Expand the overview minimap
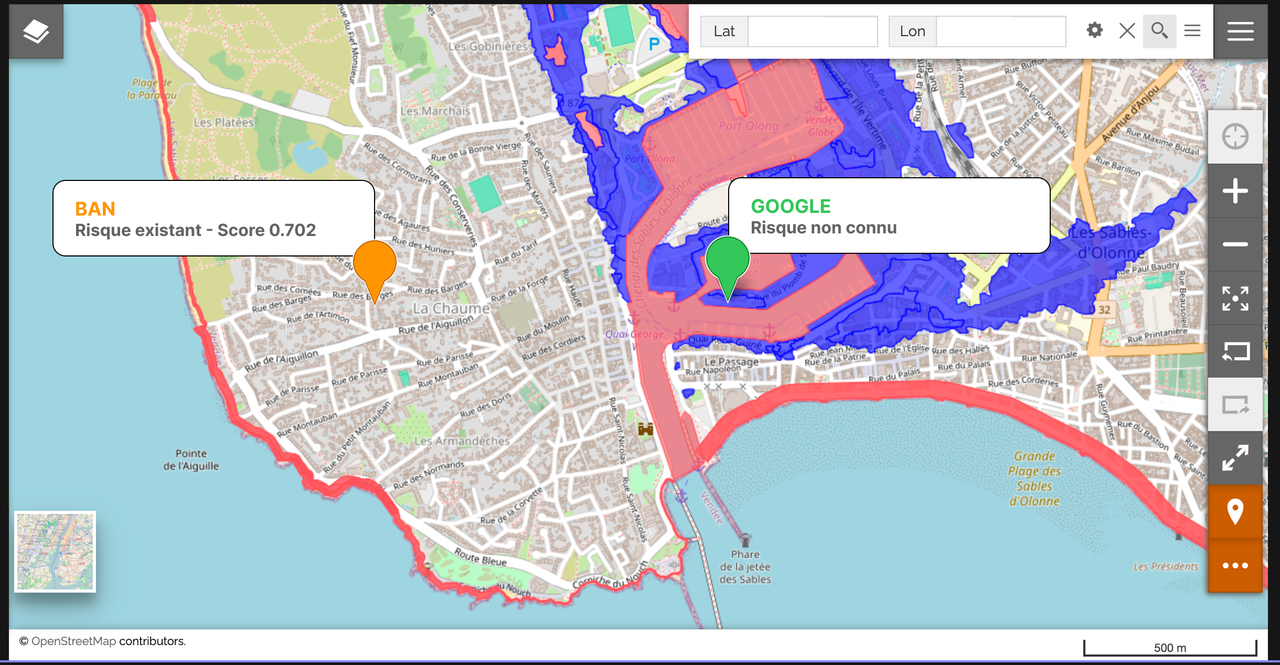The height and width of the screenshot is (665, 1280). (55, 551)
